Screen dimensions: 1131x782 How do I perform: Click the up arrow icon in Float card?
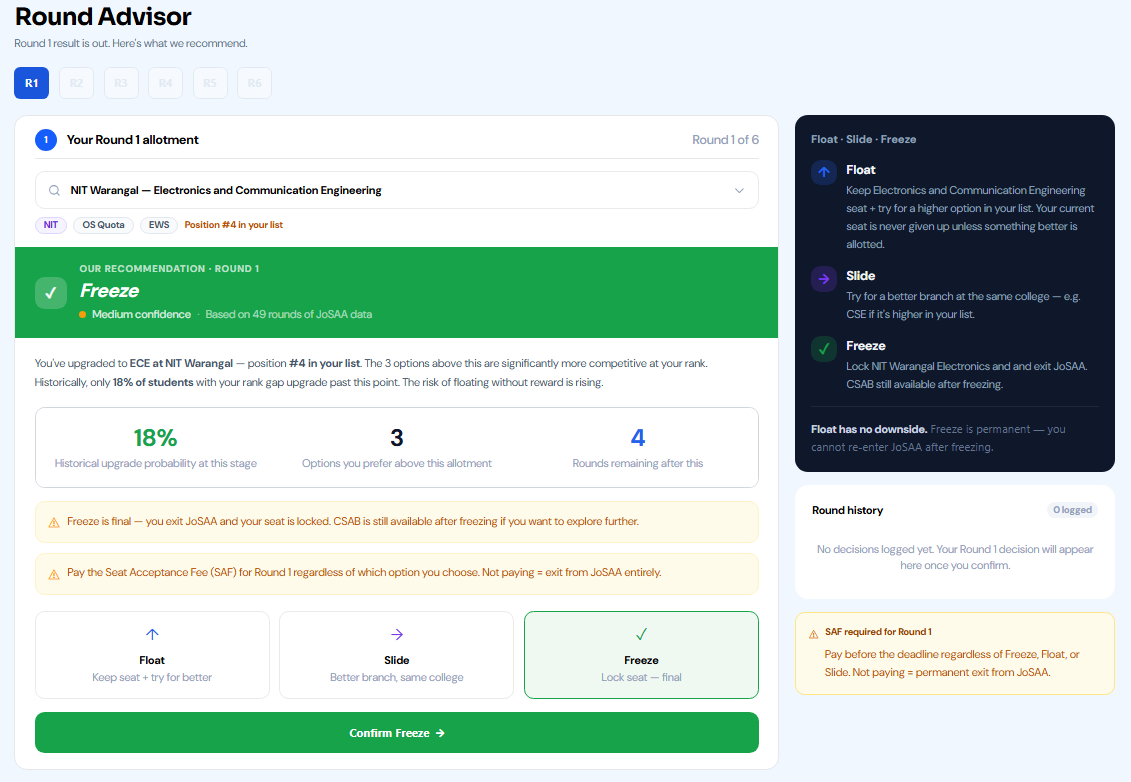[x=152, y=634]
